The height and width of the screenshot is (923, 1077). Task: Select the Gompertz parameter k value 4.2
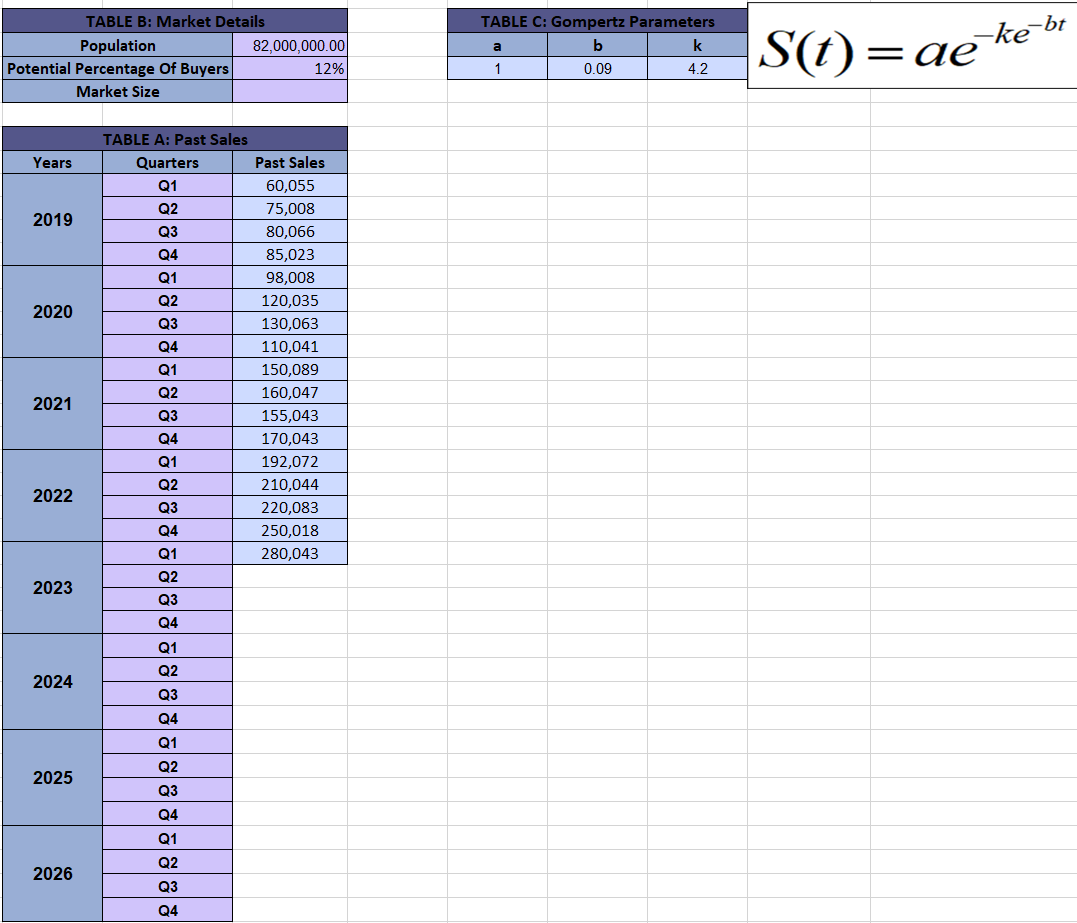697,68
